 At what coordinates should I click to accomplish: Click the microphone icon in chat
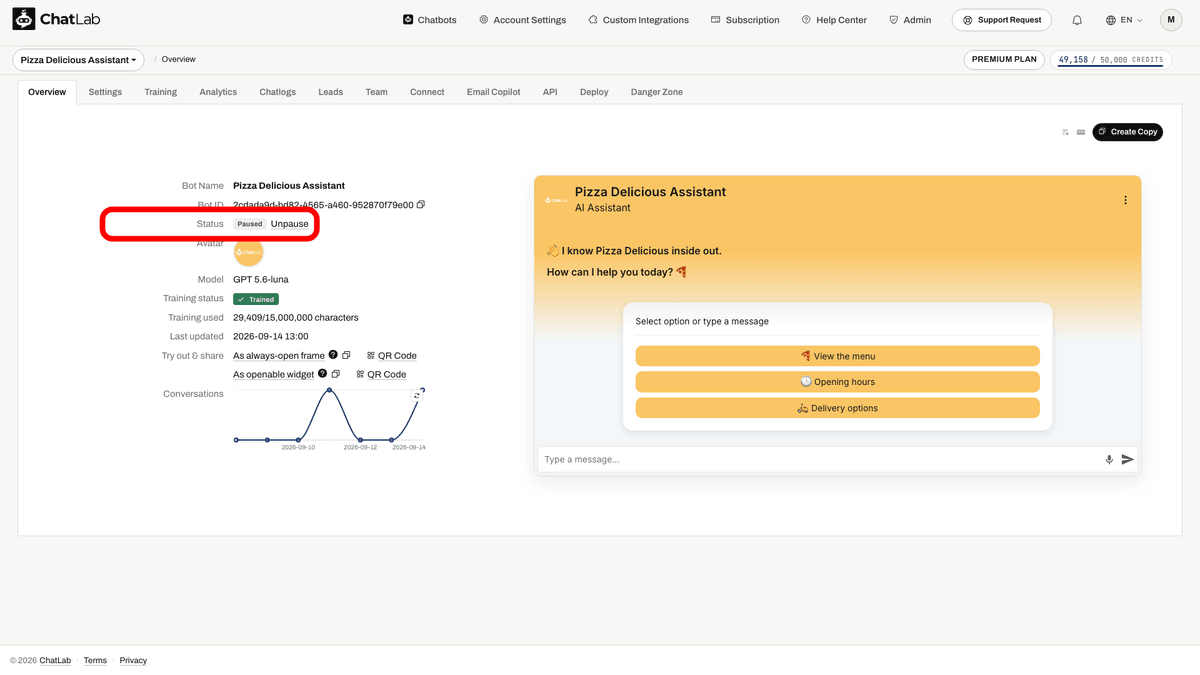pyautogui.click(x=1109, y=460)
